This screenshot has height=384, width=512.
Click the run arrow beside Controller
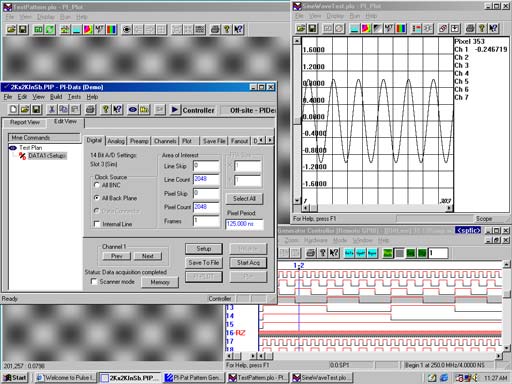pos(174,110)
